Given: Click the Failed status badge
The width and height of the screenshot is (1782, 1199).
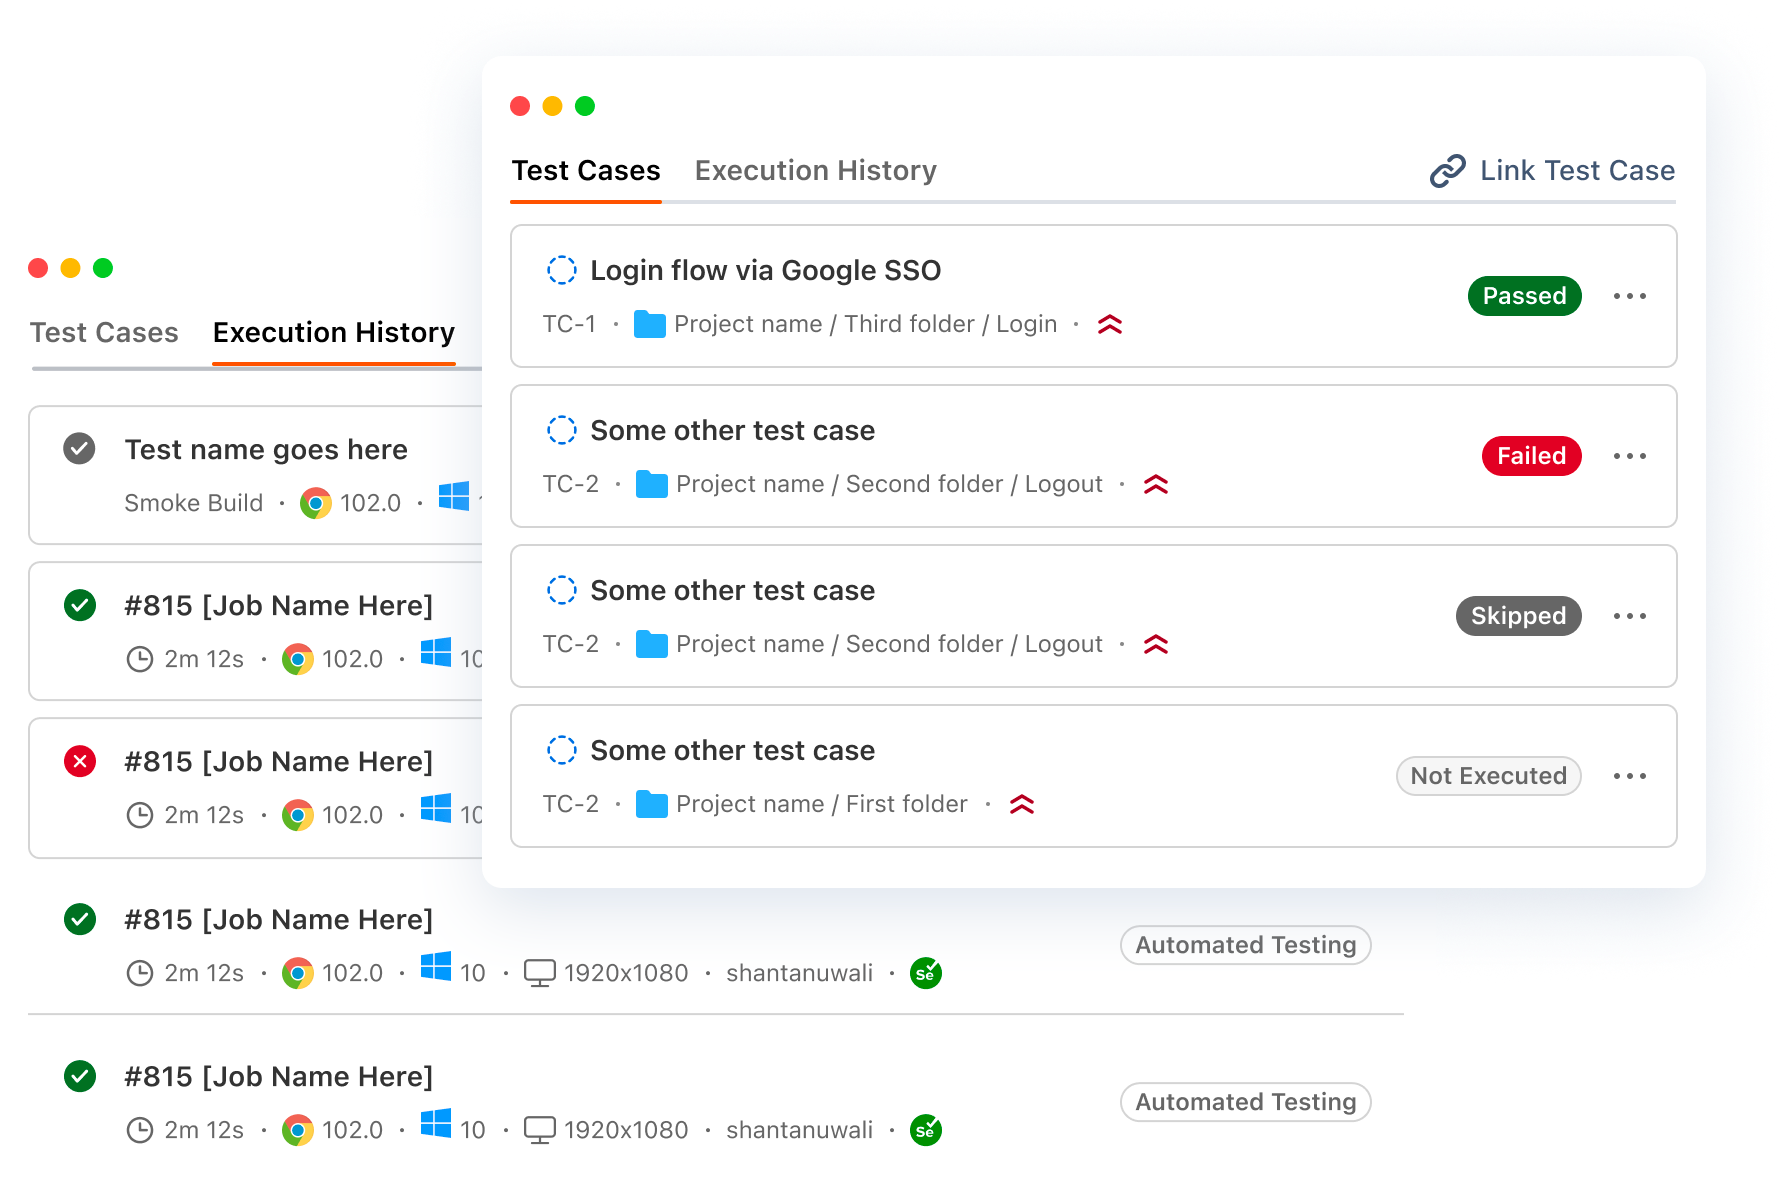Looking at the screenshot, I should tap(1531, 456).
